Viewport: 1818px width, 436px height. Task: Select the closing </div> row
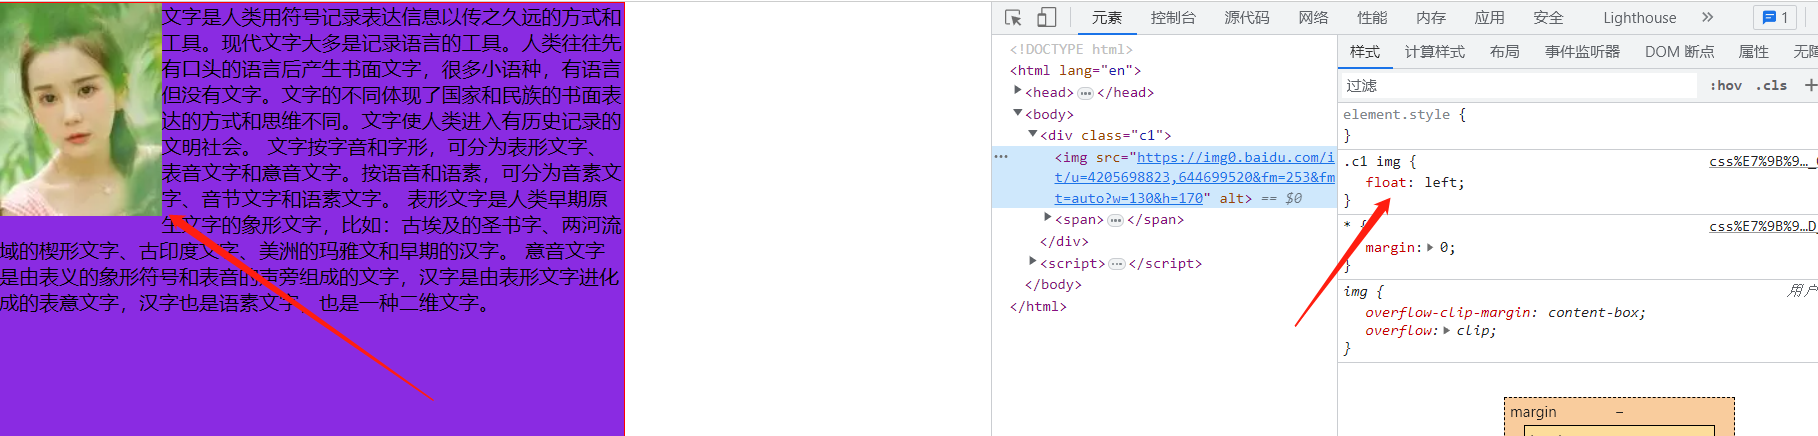pyautogui.click(x=1064, y=241)
